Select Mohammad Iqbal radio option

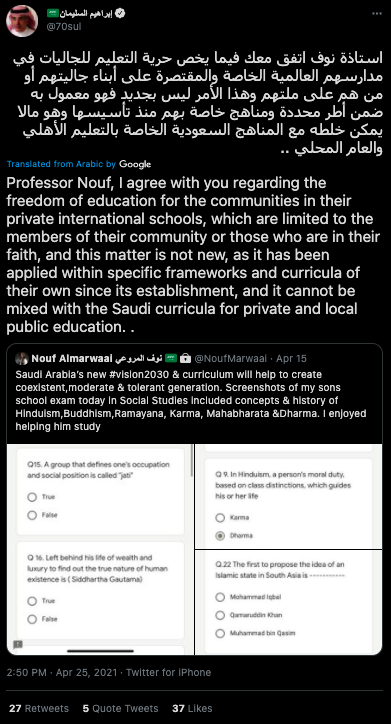pos(220,597)
